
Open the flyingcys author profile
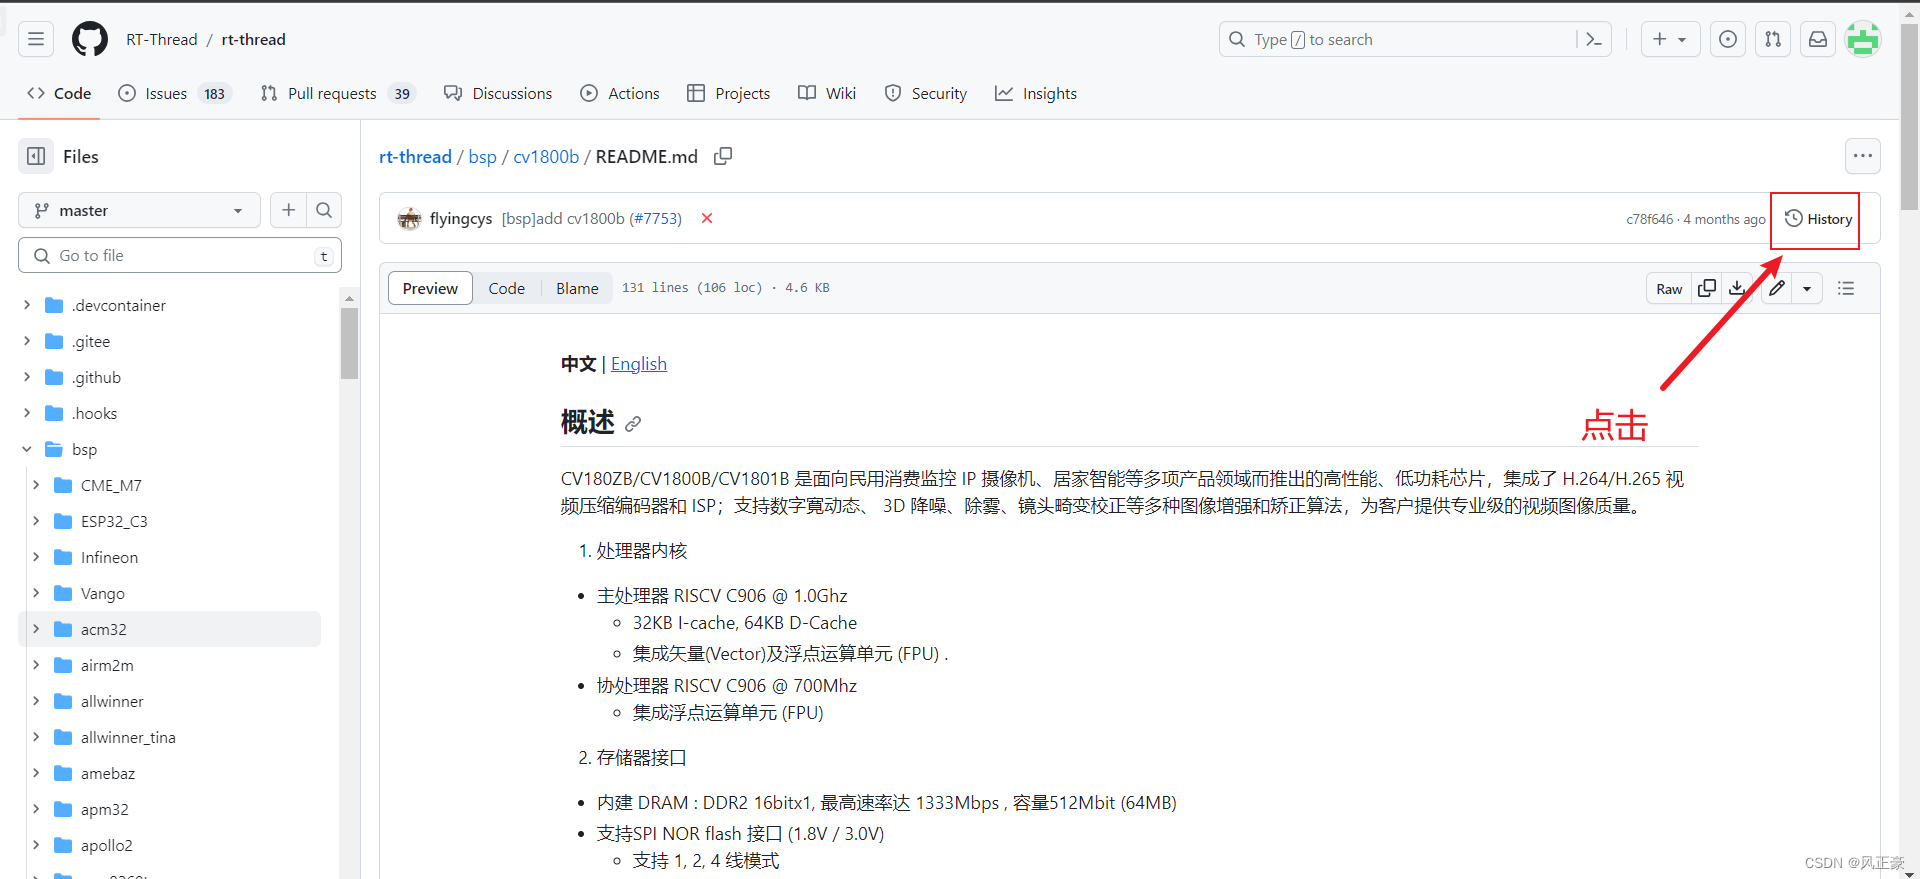coord(461,218)
